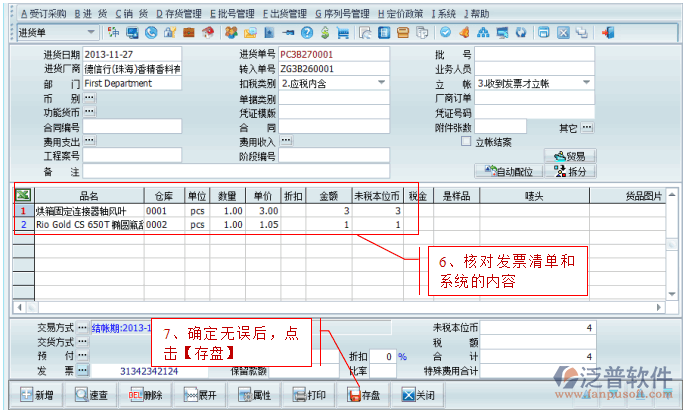
Task: Click the exit door toolbar icon
Action: coord(607,32)
